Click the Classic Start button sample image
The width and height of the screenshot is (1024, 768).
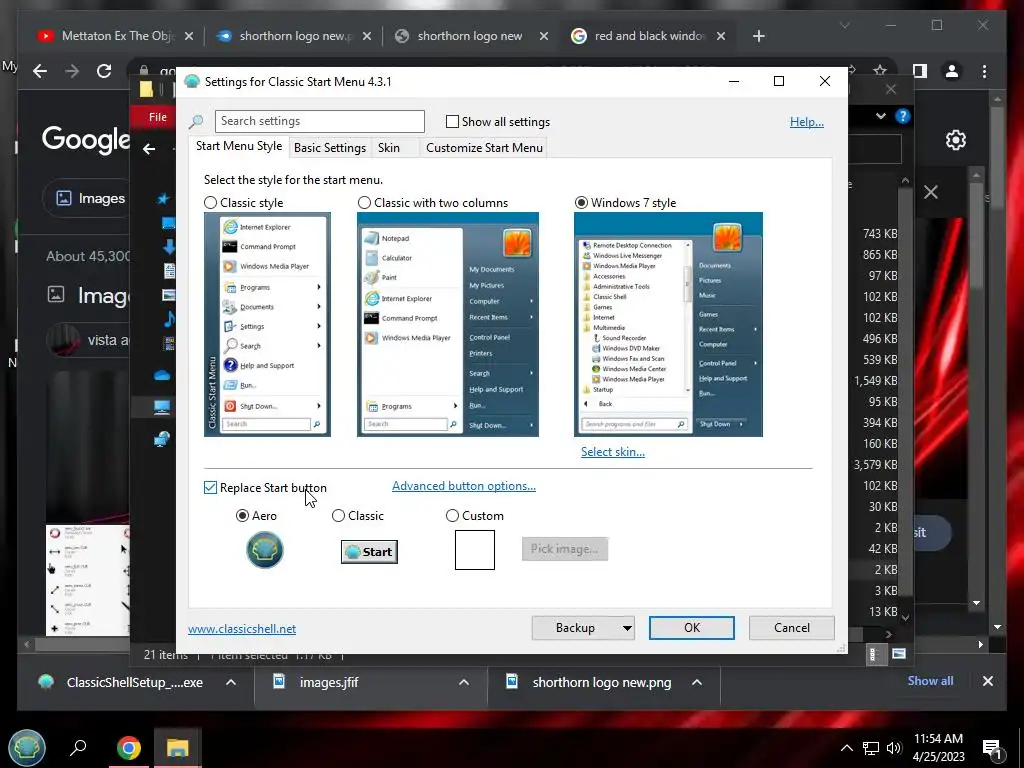click(x=369, y=552)
